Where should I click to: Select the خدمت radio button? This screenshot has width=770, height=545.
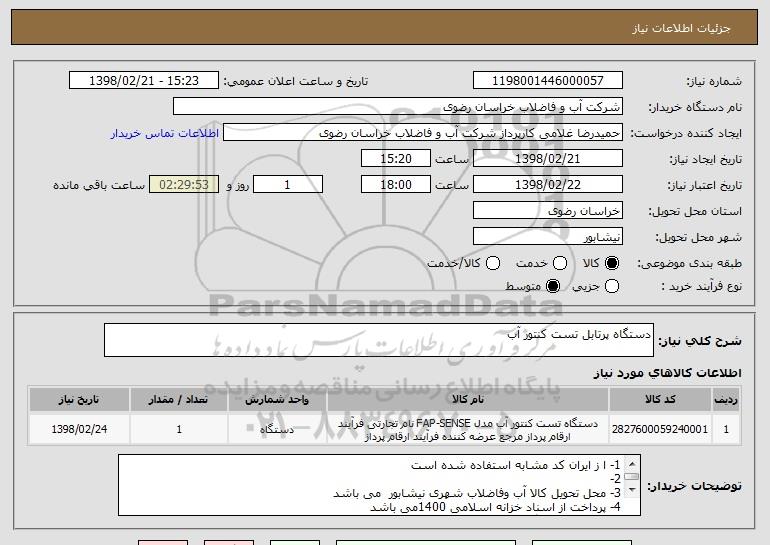[x=560, y=263]
